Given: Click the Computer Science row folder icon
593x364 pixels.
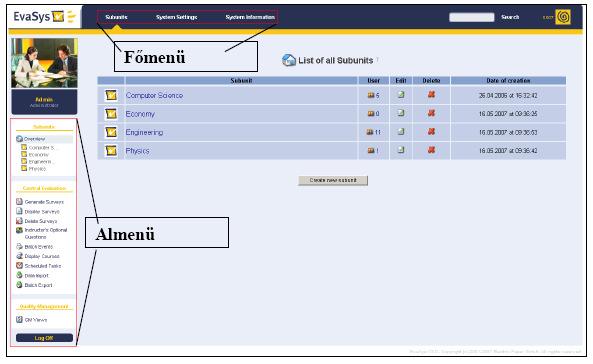Looking at the screenshot, I should pos(111,95).
